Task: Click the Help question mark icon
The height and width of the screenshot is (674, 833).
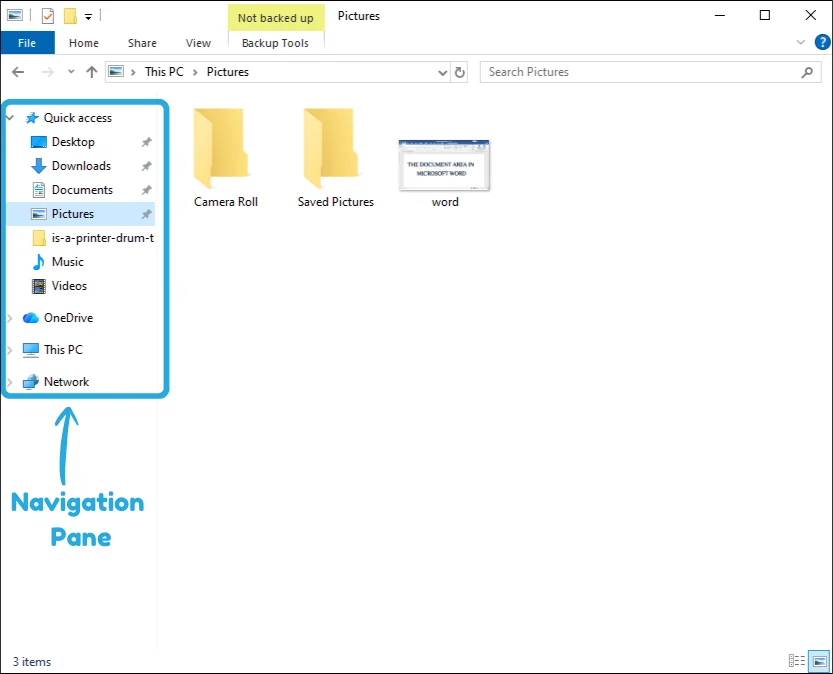Action: click(822, 42)
